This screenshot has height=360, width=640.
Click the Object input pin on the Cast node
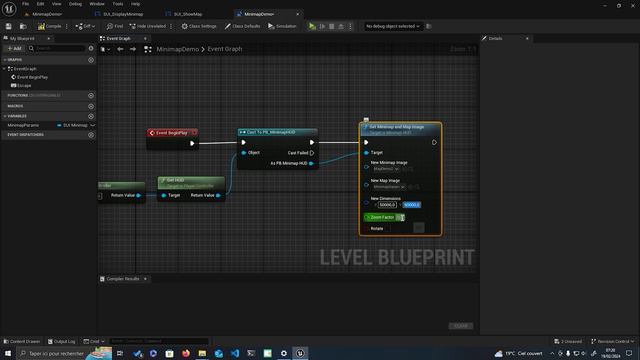[x=244, y=153]
